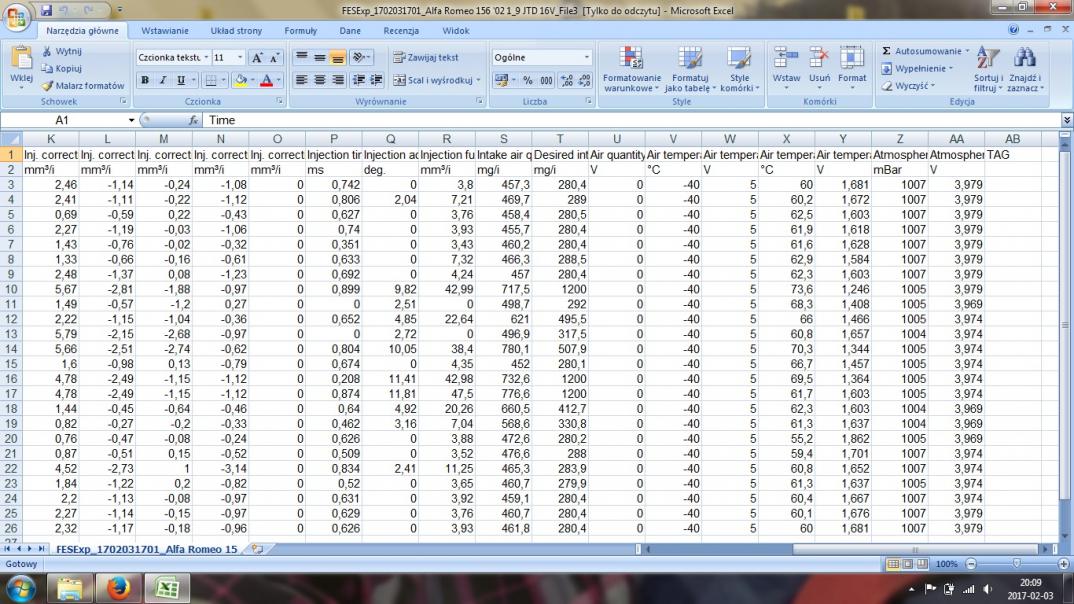The height and width of the screenshot is (604, 1074).
Task: Zoom out with minus button
Action: click(971, 564)
